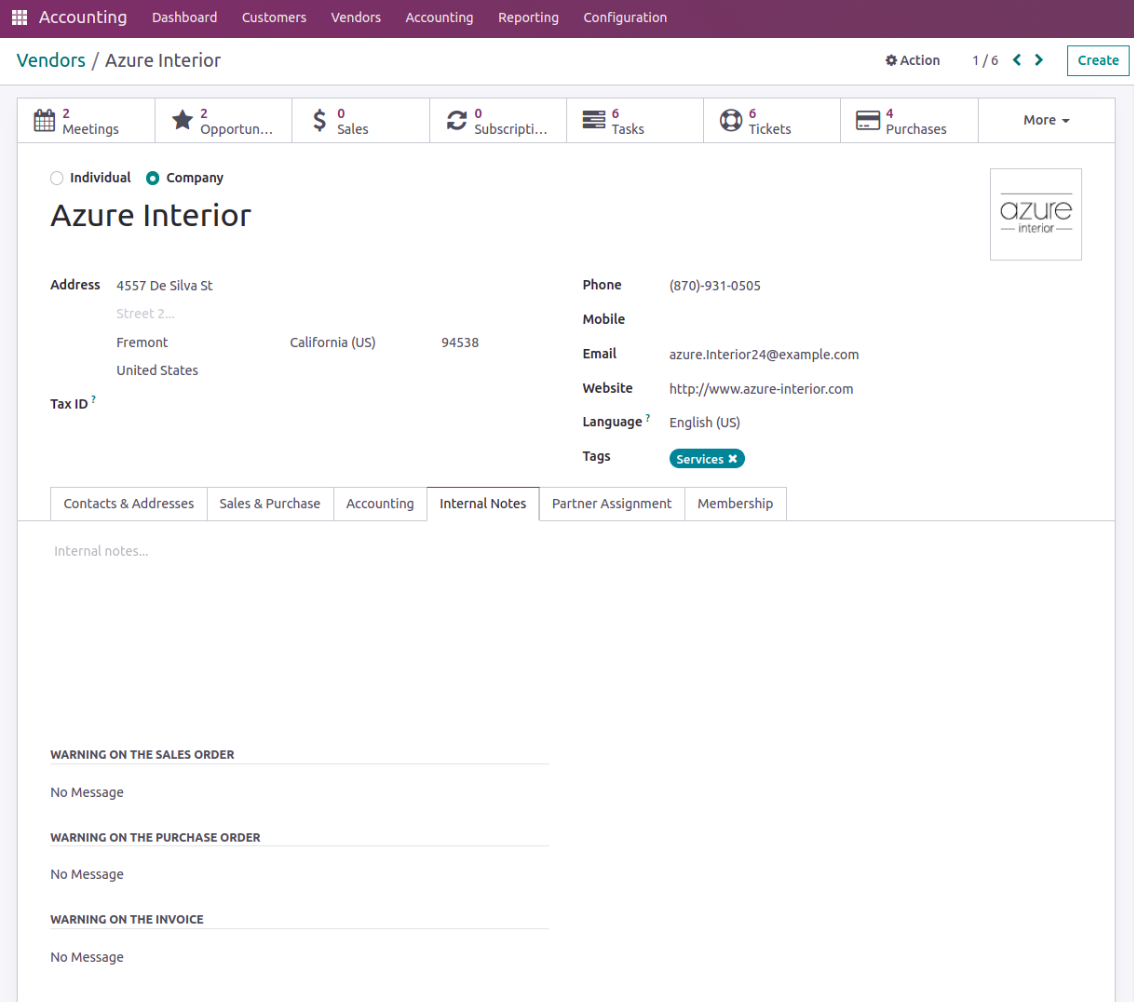Open Meetings calendar stat button
The image size is (1134, 1002).
(86, 121)
